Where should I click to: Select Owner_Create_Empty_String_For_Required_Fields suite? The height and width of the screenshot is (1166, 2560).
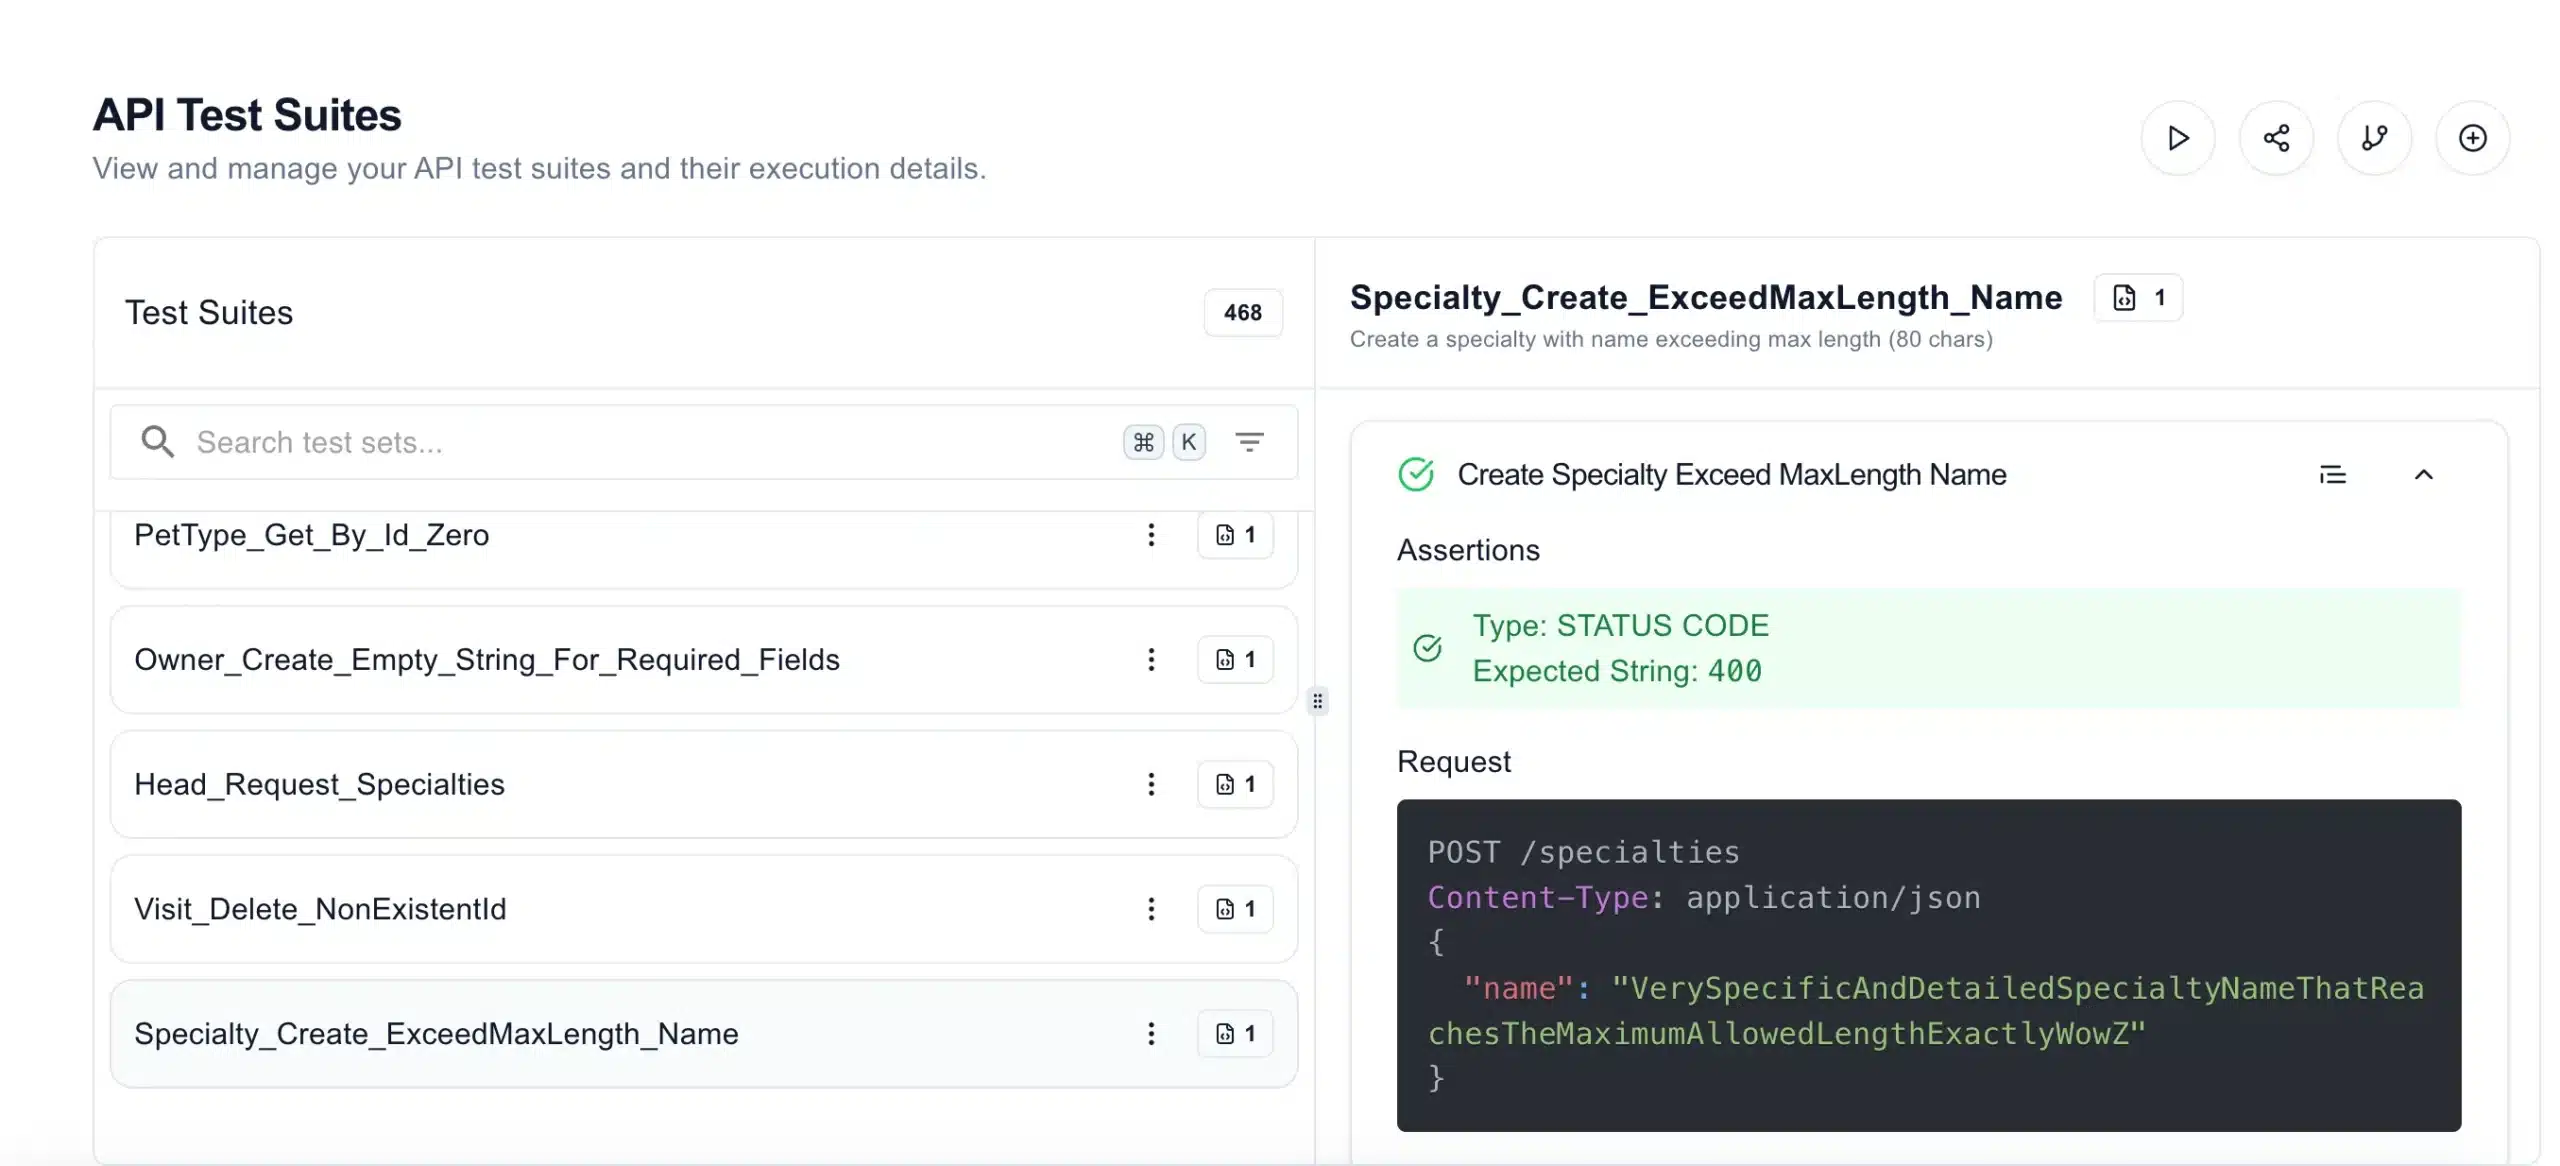point(703,659)
